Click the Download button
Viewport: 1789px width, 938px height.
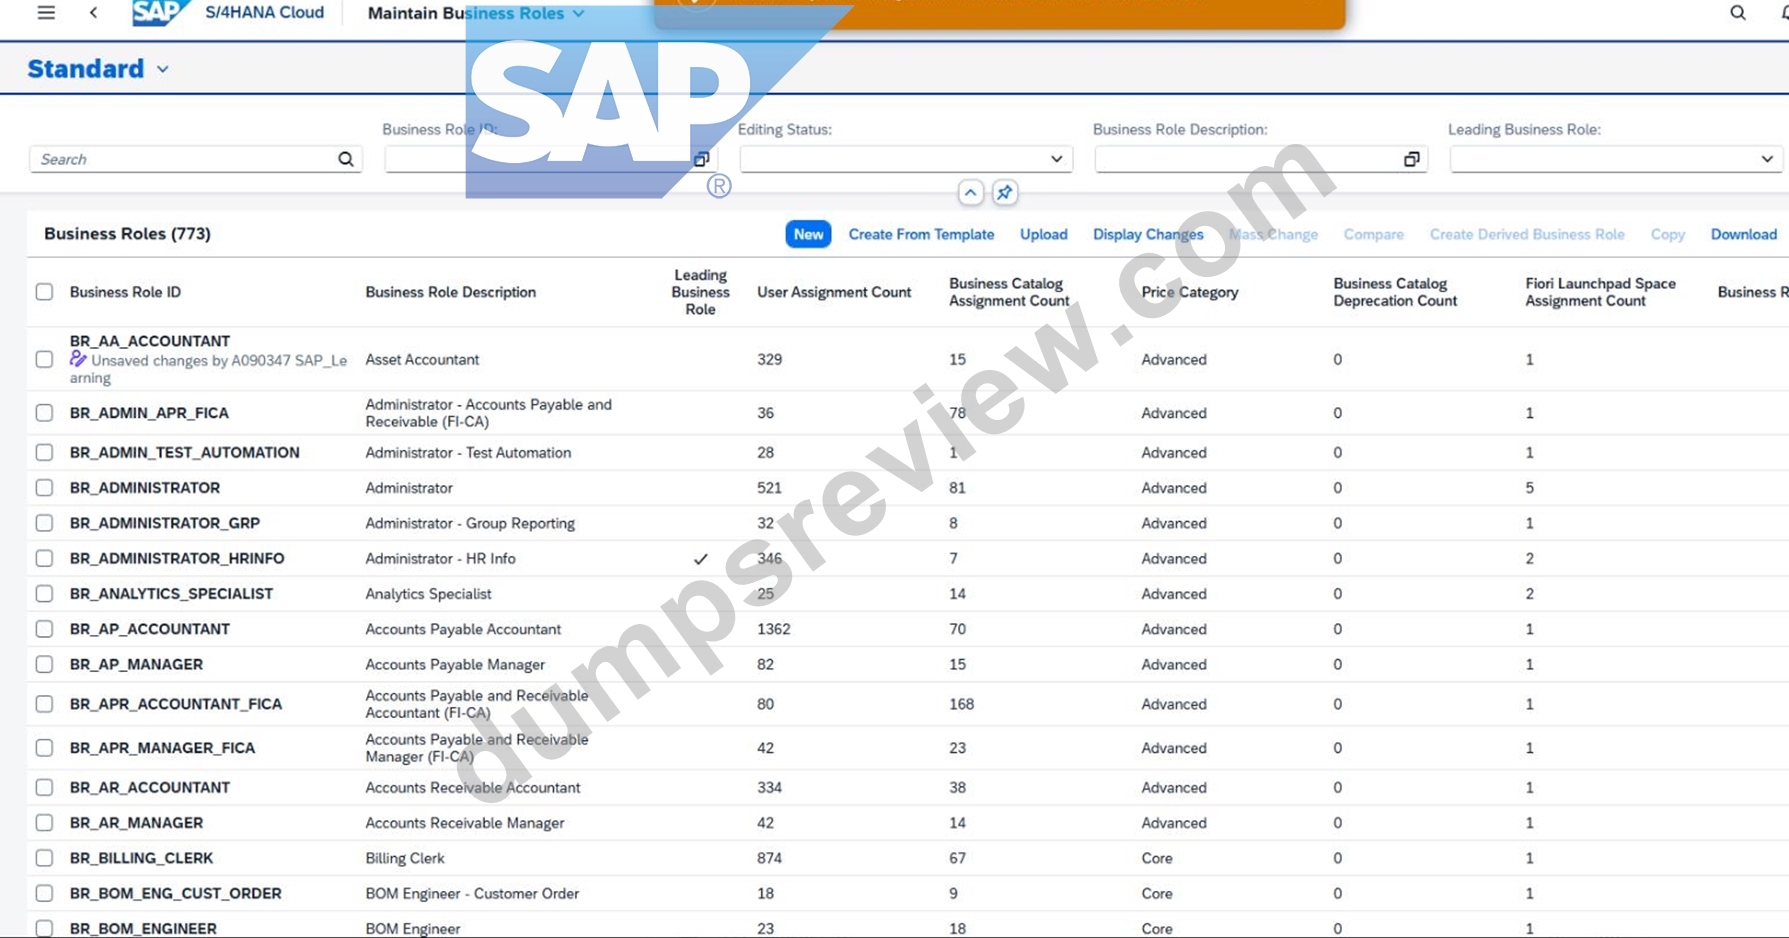click(x=1743, y=234)
